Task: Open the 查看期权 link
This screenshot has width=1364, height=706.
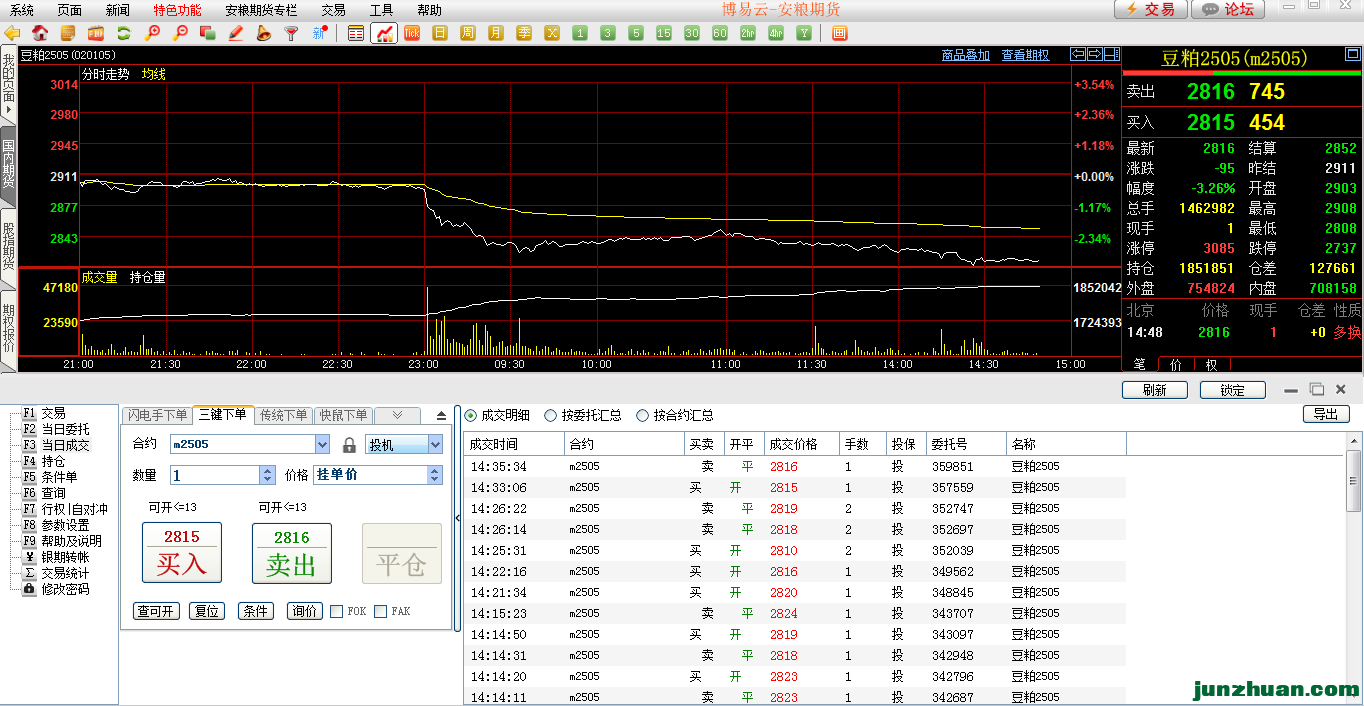Action: click(1026, 55)
